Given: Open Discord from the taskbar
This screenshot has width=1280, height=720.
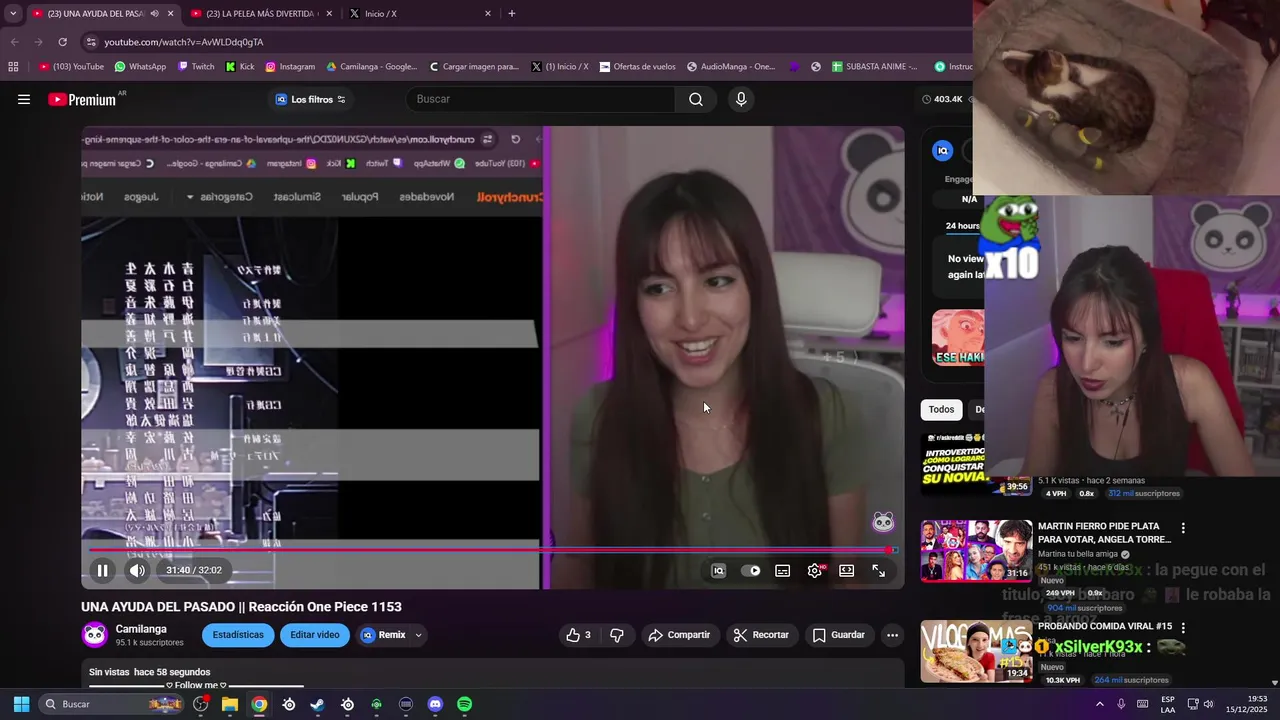Looking at the screenshot, I should pos(435,704).
